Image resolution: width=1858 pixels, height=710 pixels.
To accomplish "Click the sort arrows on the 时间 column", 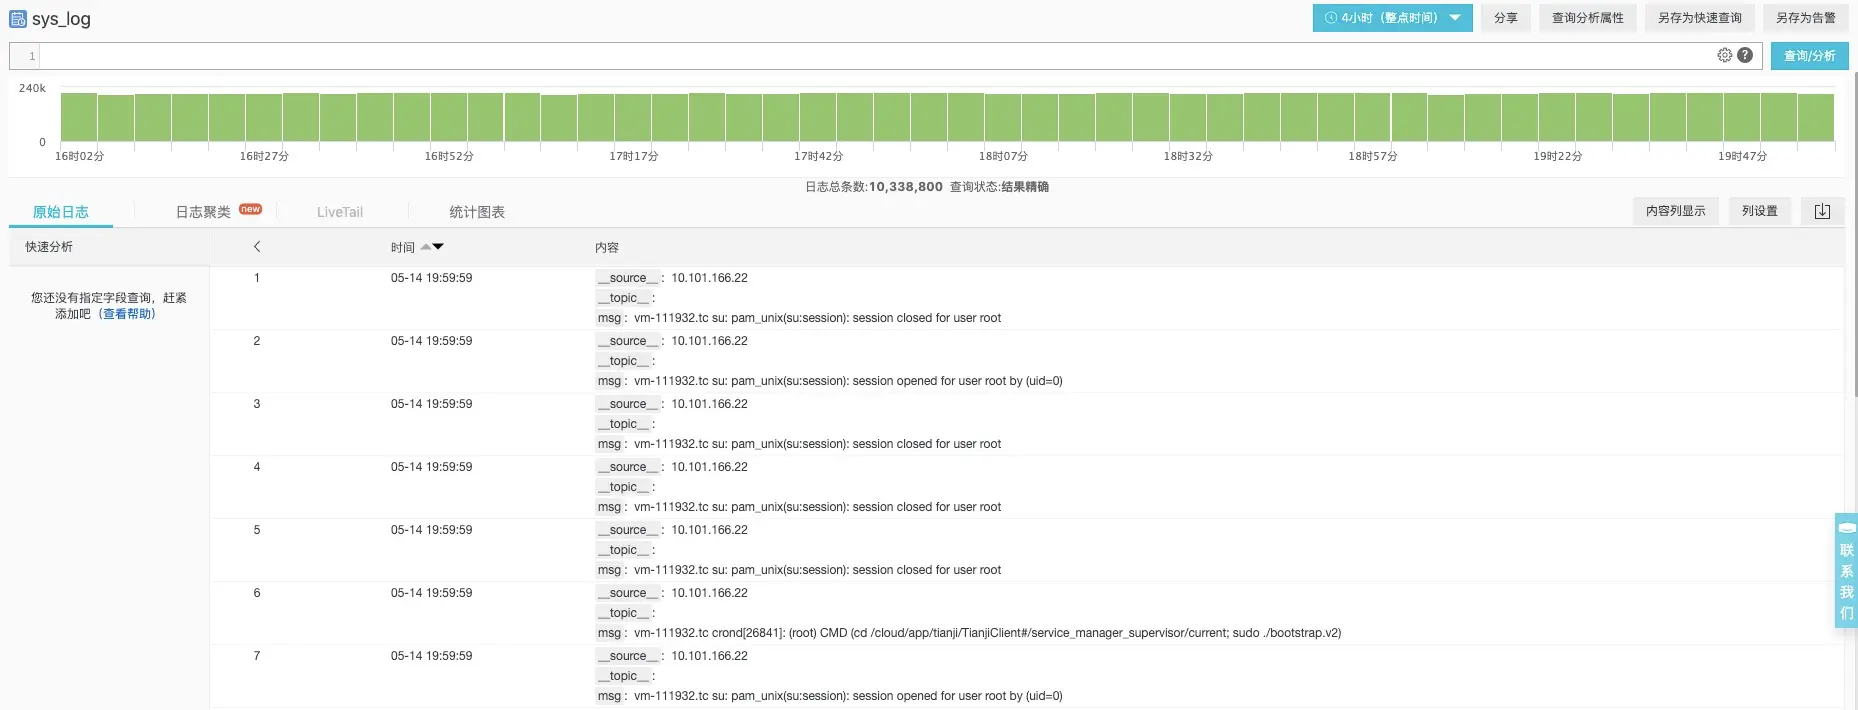I will point(432,247).
